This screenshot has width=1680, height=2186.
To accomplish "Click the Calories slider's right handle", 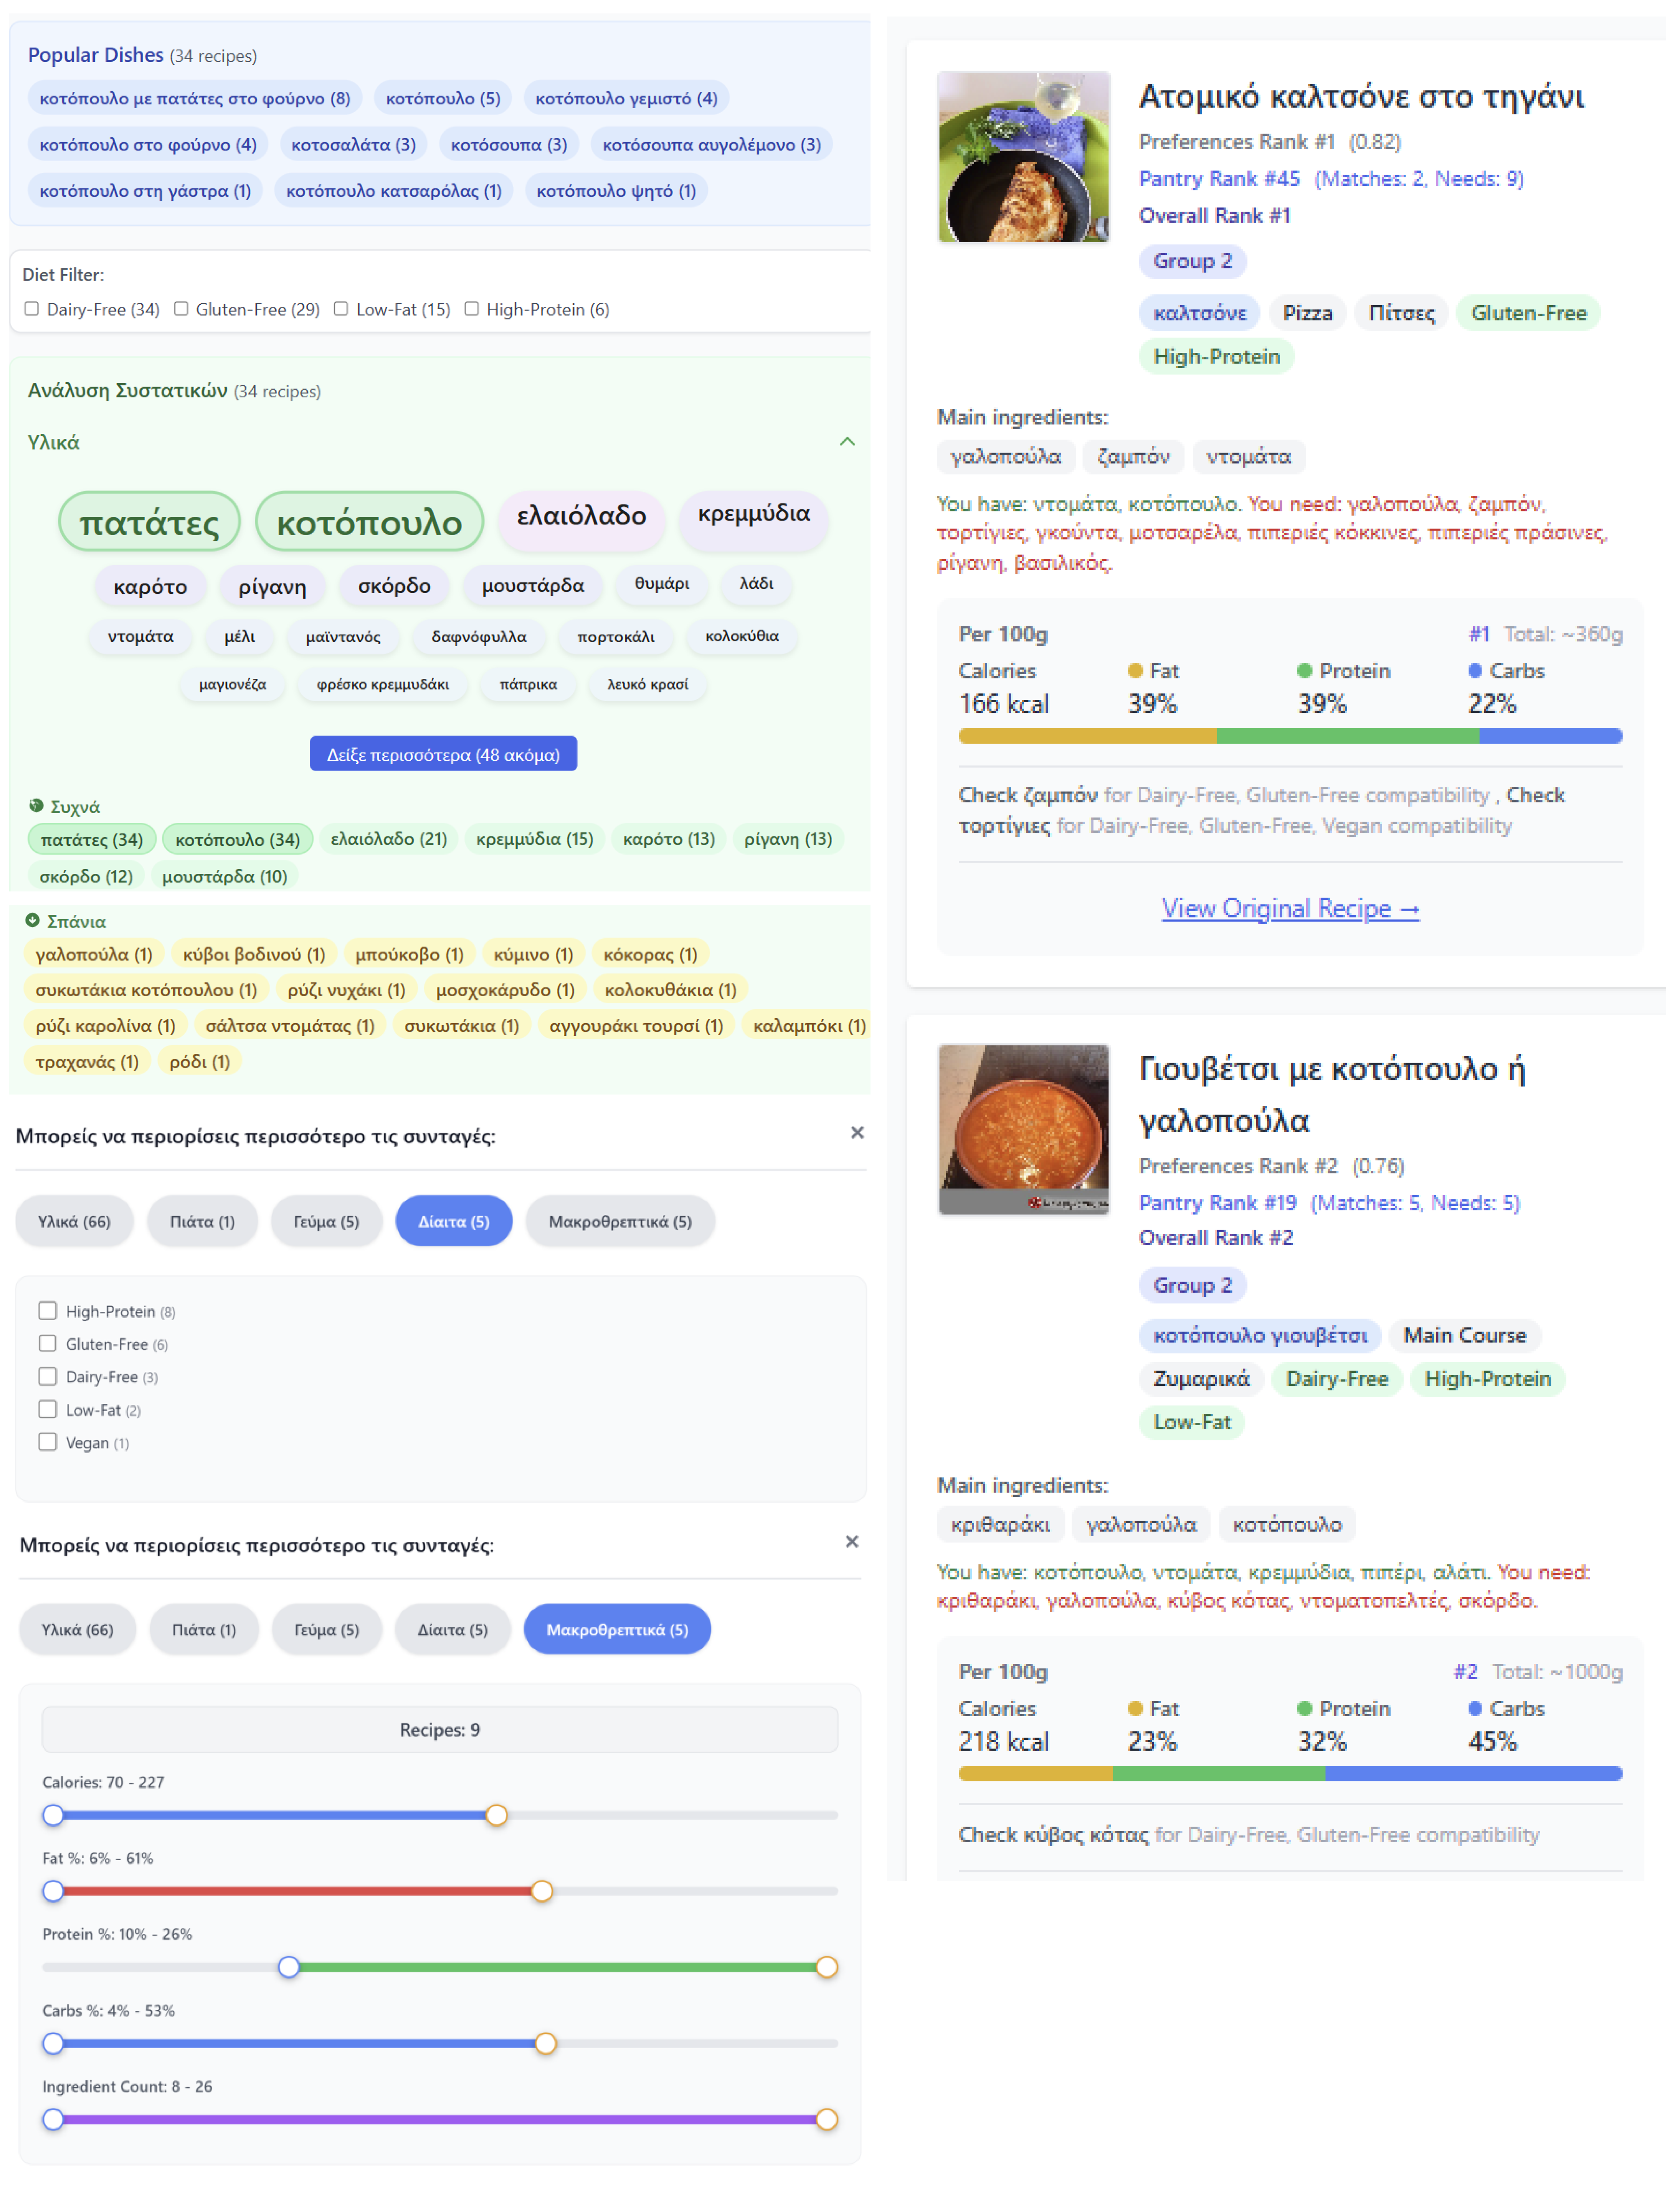I will pyautogui.click(x=496, y=1815).
